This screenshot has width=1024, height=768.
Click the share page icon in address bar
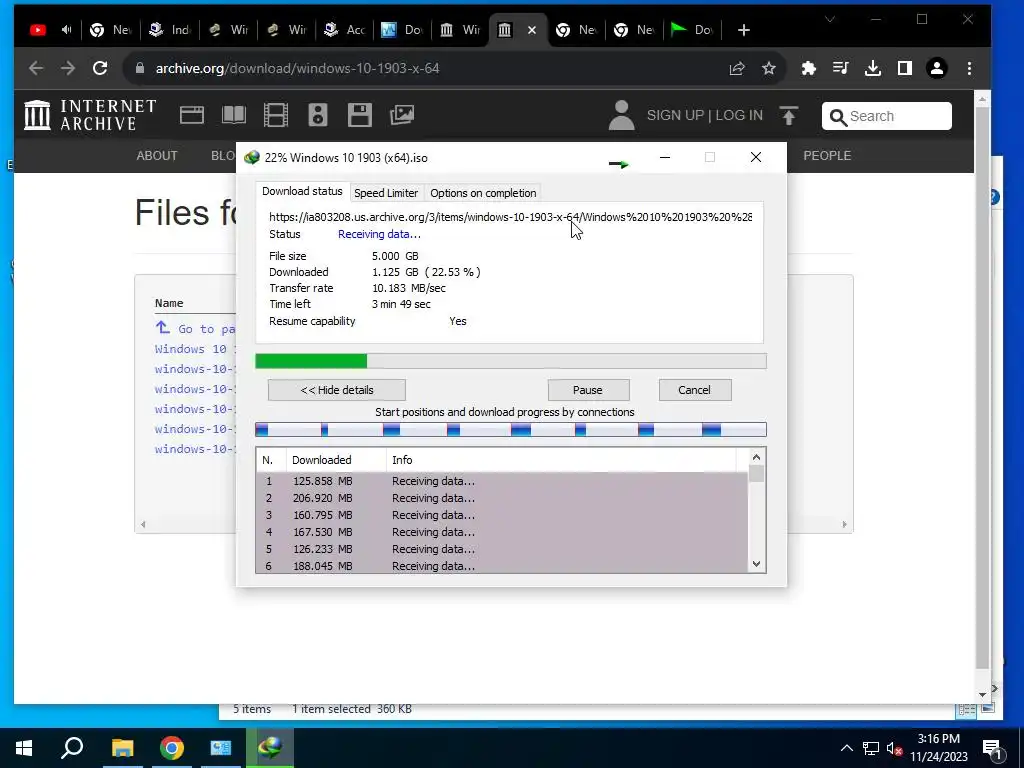pos(737,68)
